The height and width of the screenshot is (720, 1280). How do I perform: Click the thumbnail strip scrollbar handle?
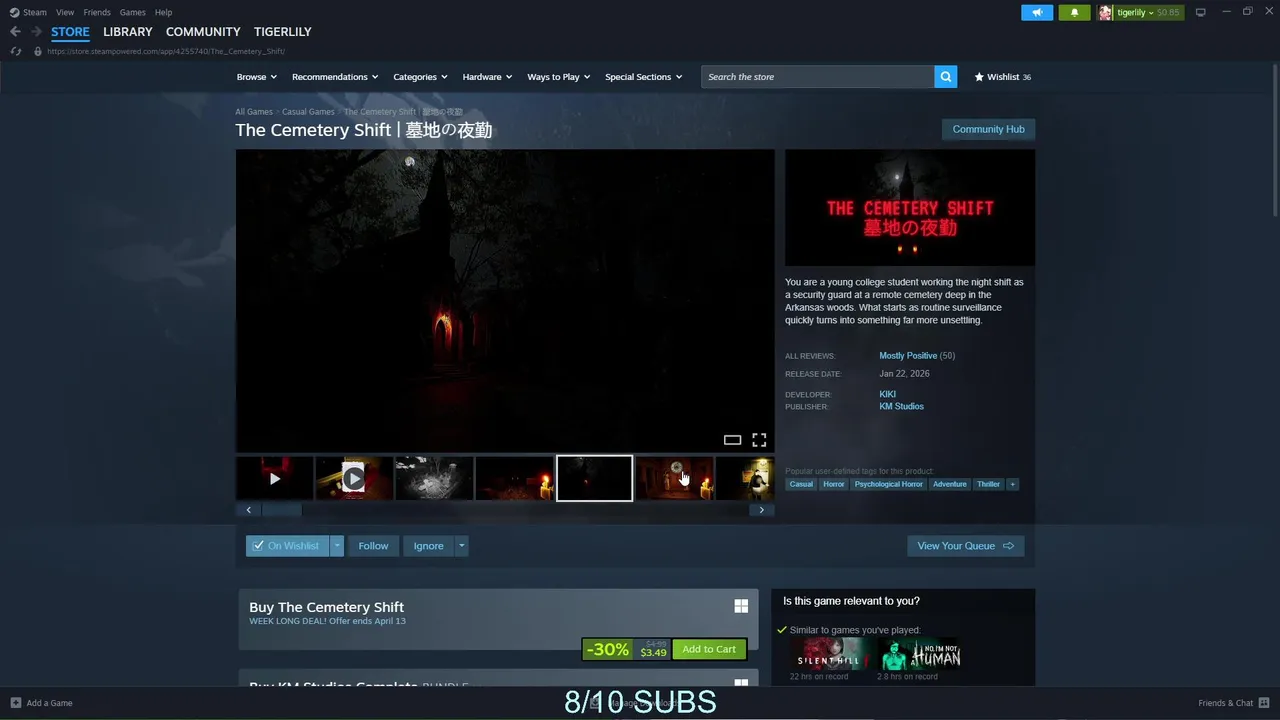[282, 510]
